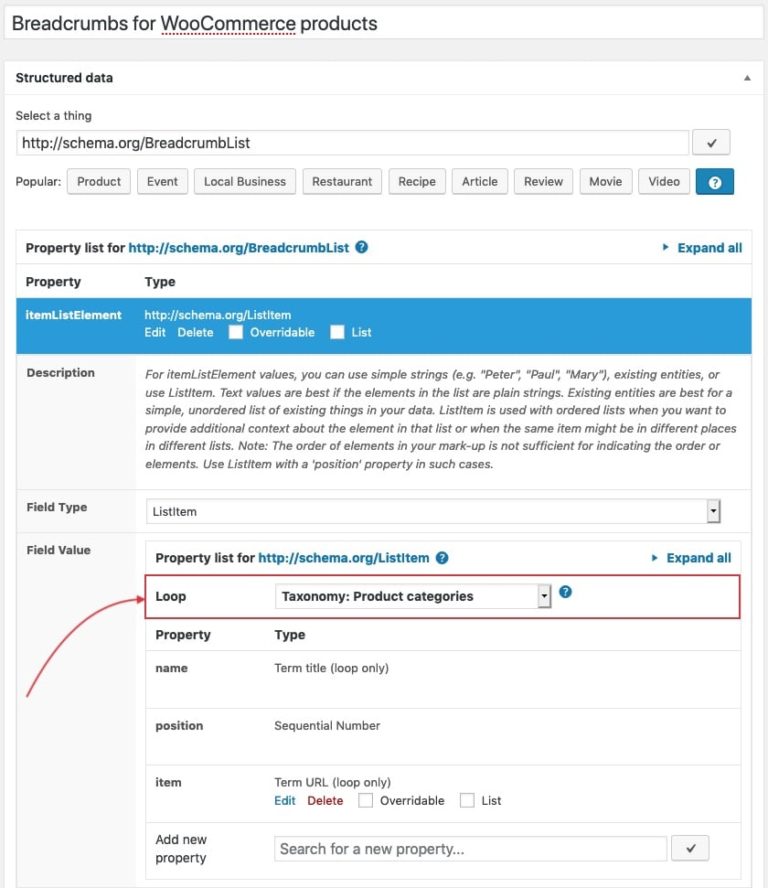Click the Structured data panel heading

pos(64,78)
